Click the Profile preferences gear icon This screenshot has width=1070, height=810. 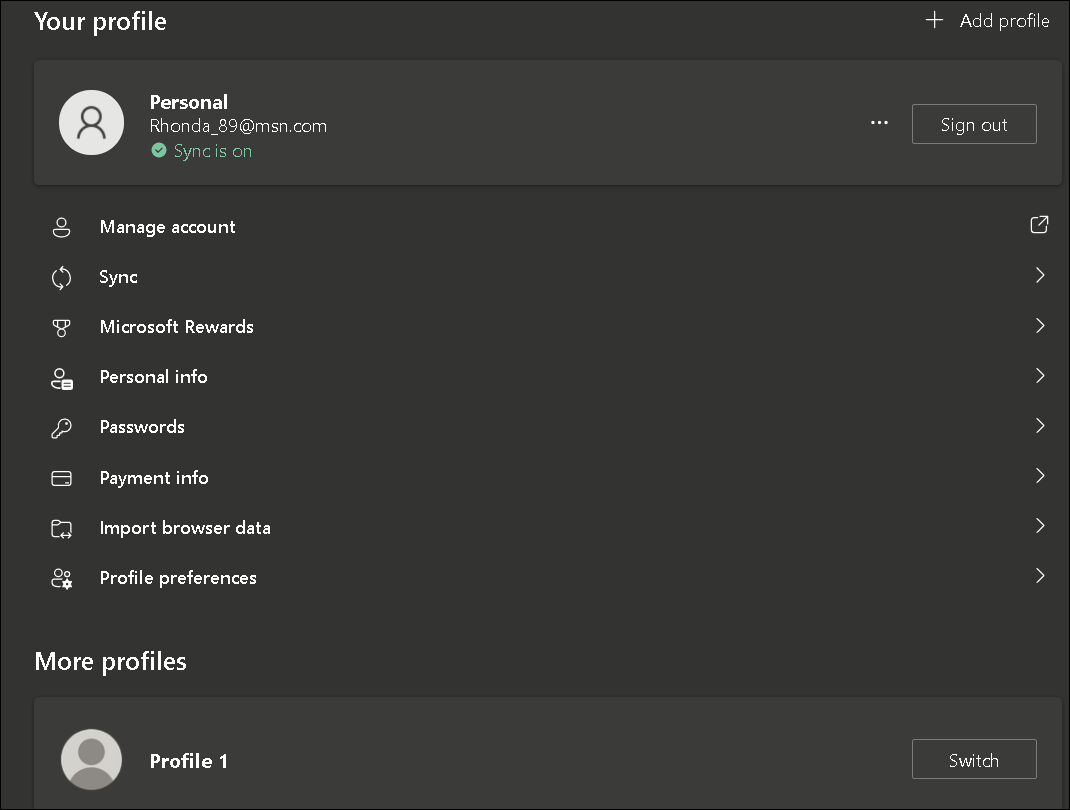[x=61, y=578]
